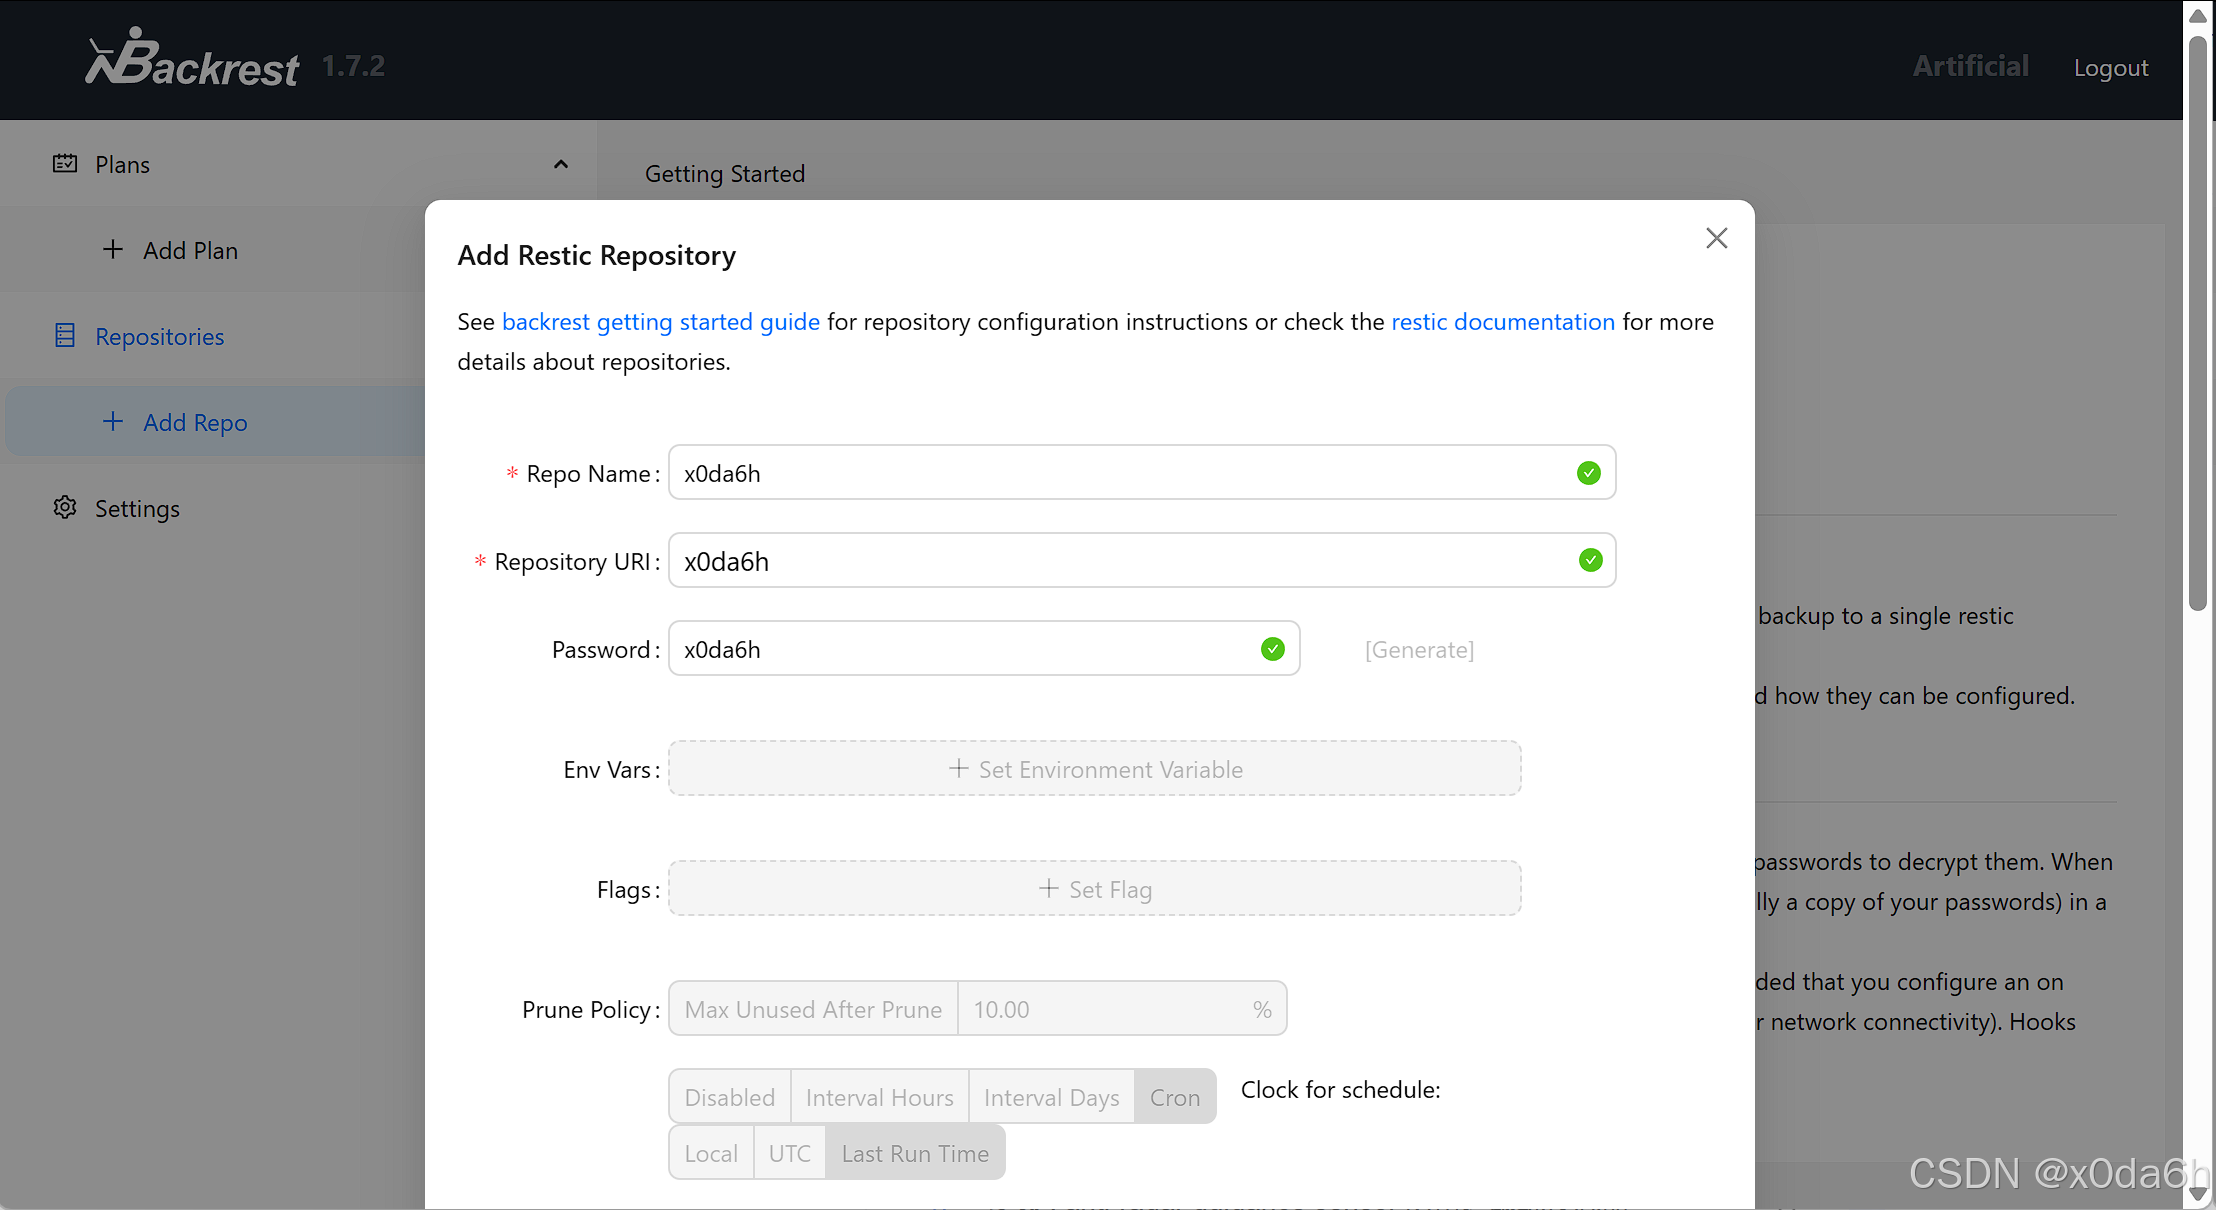
Task: Click plus icon next to Add Repo
Action: 113,422
